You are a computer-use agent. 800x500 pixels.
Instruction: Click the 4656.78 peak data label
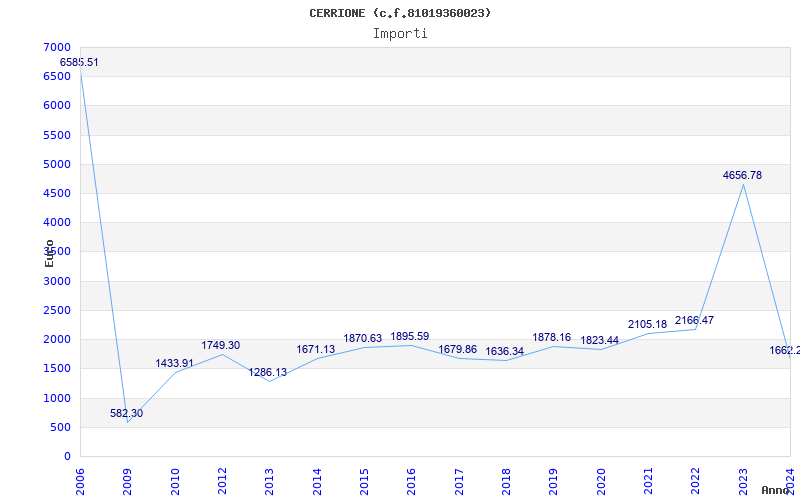click(x=742, y=176)
